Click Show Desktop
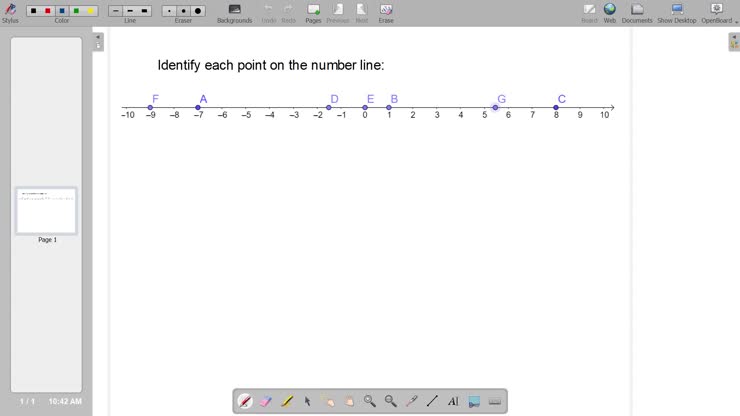This screenshot has width=740, height=416. point(677,13)
